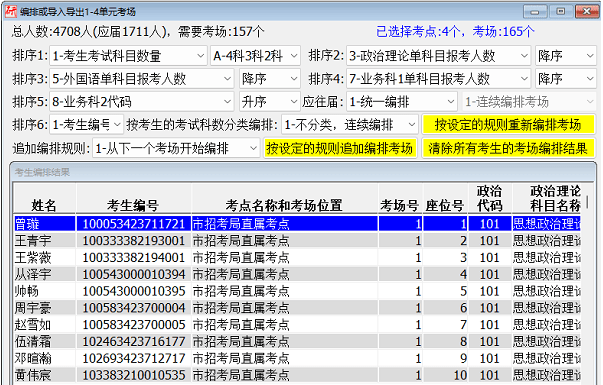This screenshot has height=385, width=603.
Task: Open 排序5 升序 order dropdown
Action: pos(270,102)
